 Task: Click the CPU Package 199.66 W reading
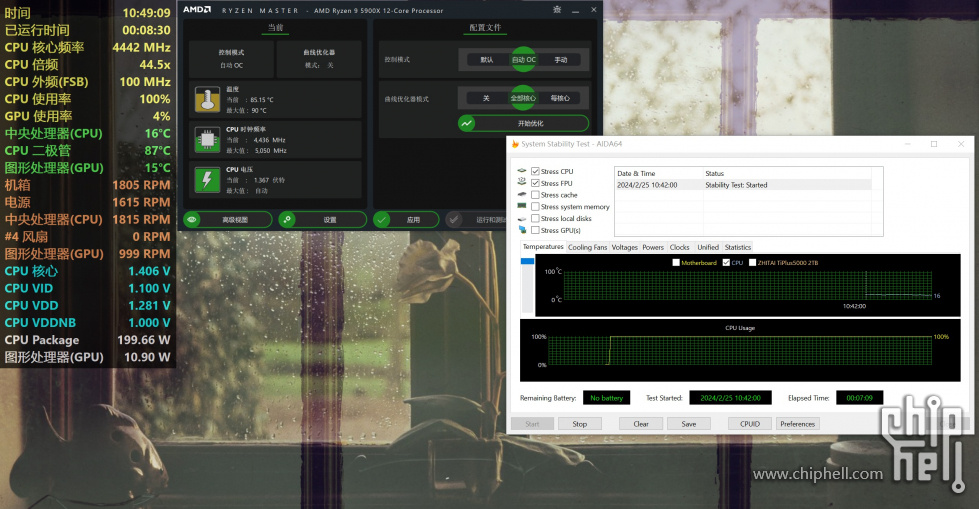(x=87, y=340)
